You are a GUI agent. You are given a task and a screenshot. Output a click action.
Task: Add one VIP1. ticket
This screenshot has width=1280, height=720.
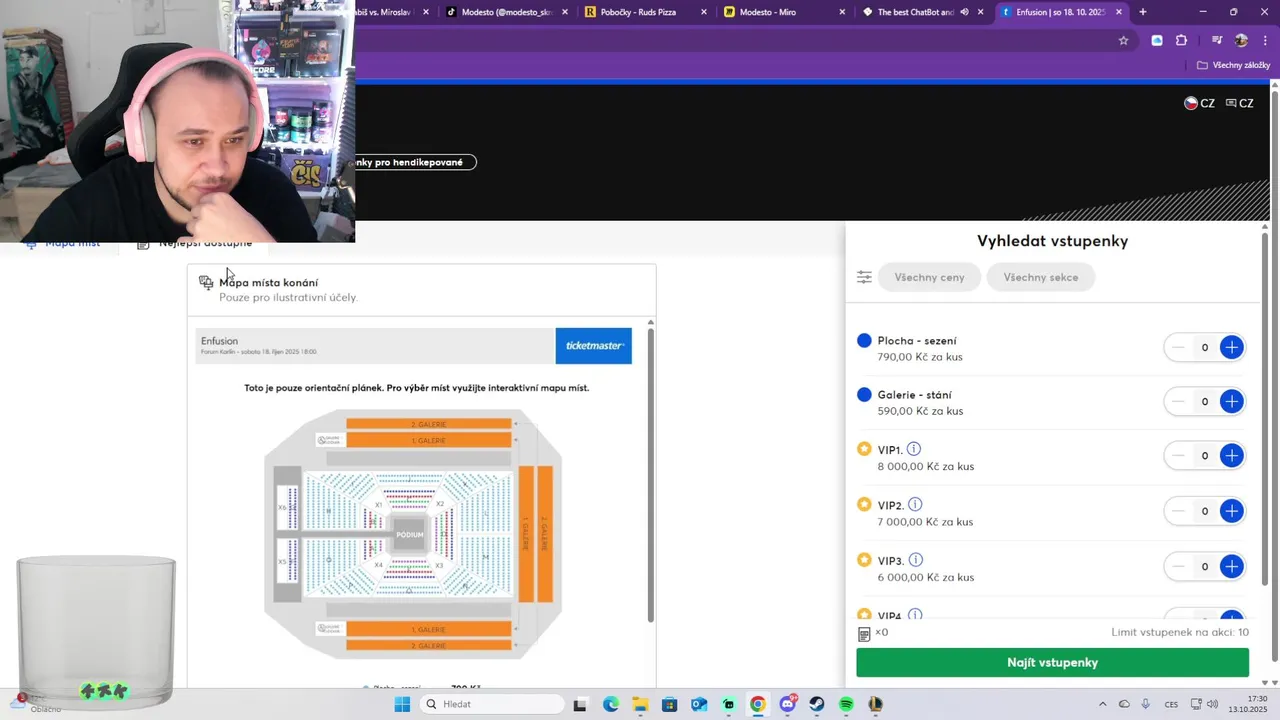pos(1231,455)
